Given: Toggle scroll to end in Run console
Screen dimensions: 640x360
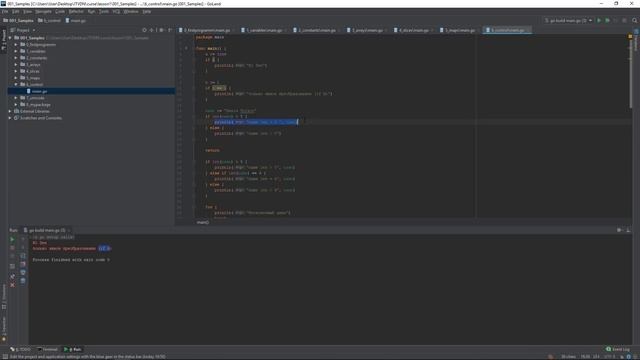Looking at the screenshot, I should click(23, 264).
